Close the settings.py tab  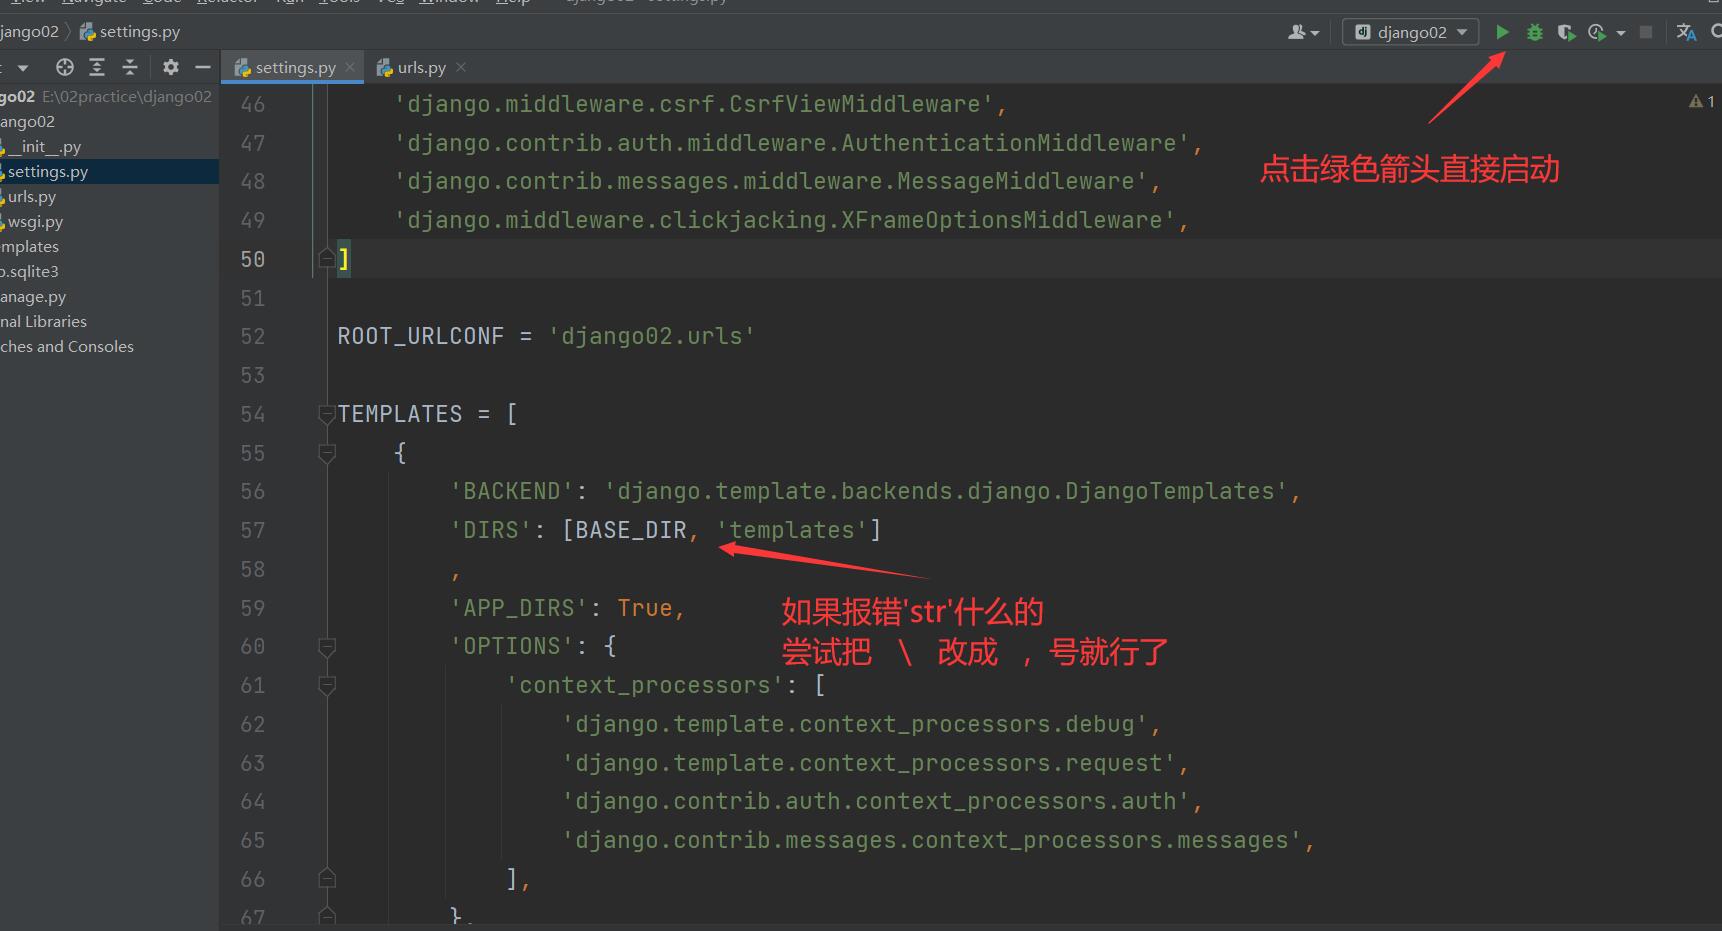click(x=350, y=67)
